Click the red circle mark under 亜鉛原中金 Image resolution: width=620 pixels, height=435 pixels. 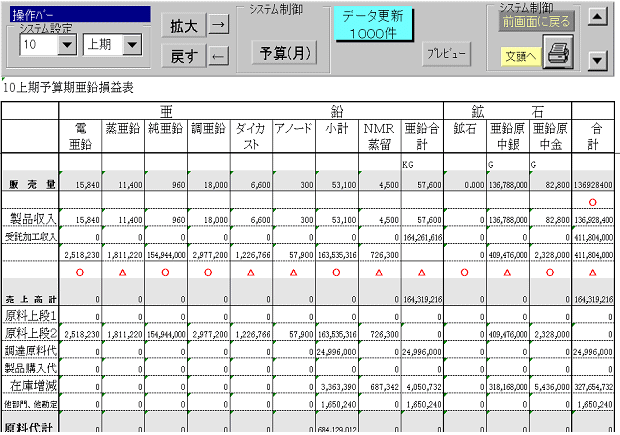(550, 272)
